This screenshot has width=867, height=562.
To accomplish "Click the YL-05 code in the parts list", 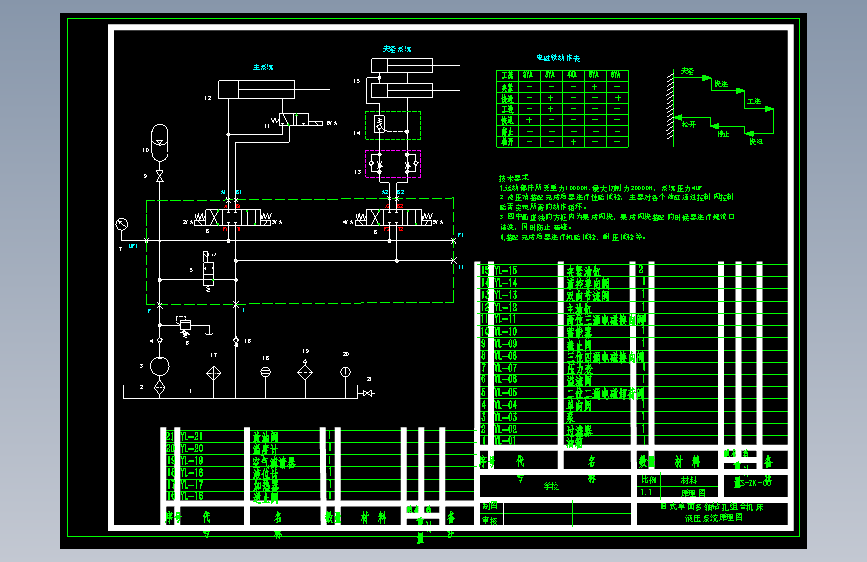I will [x=505, y=392].
